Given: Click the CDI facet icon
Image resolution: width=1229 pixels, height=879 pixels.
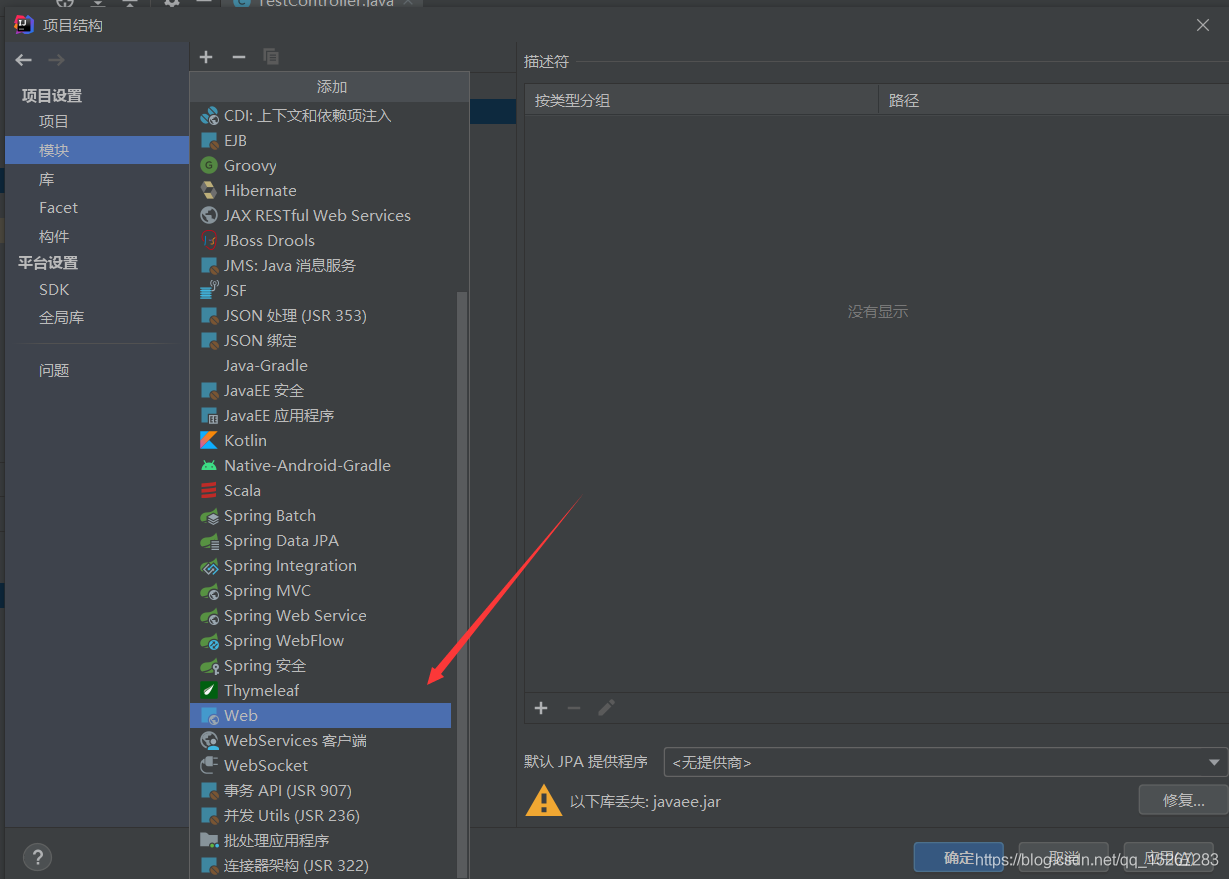Looking at the screenshot, I should (209, 116).
